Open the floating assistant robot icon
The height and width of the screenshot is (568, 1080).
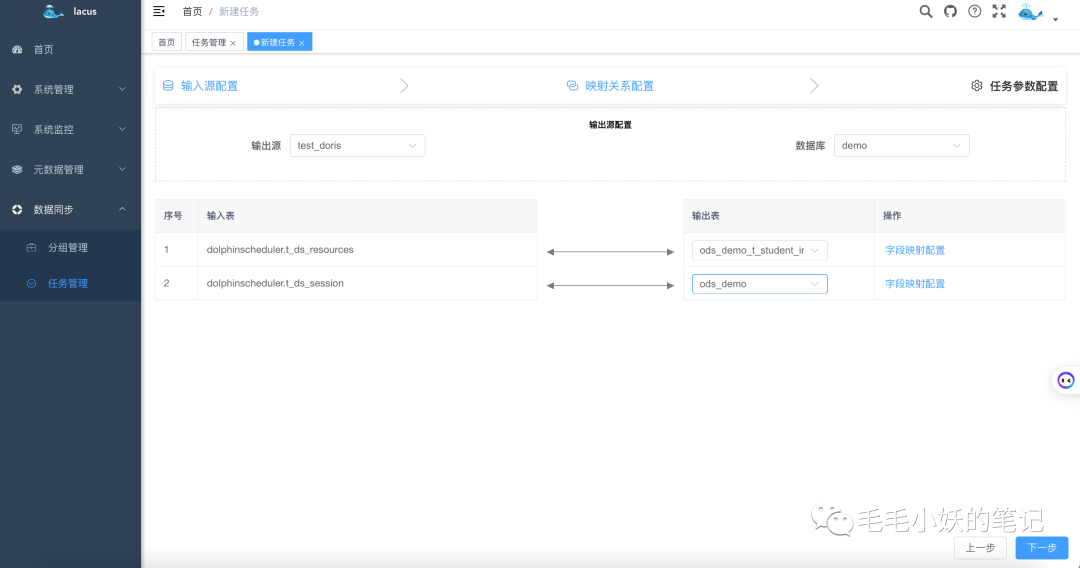[x=1066, y=380]
